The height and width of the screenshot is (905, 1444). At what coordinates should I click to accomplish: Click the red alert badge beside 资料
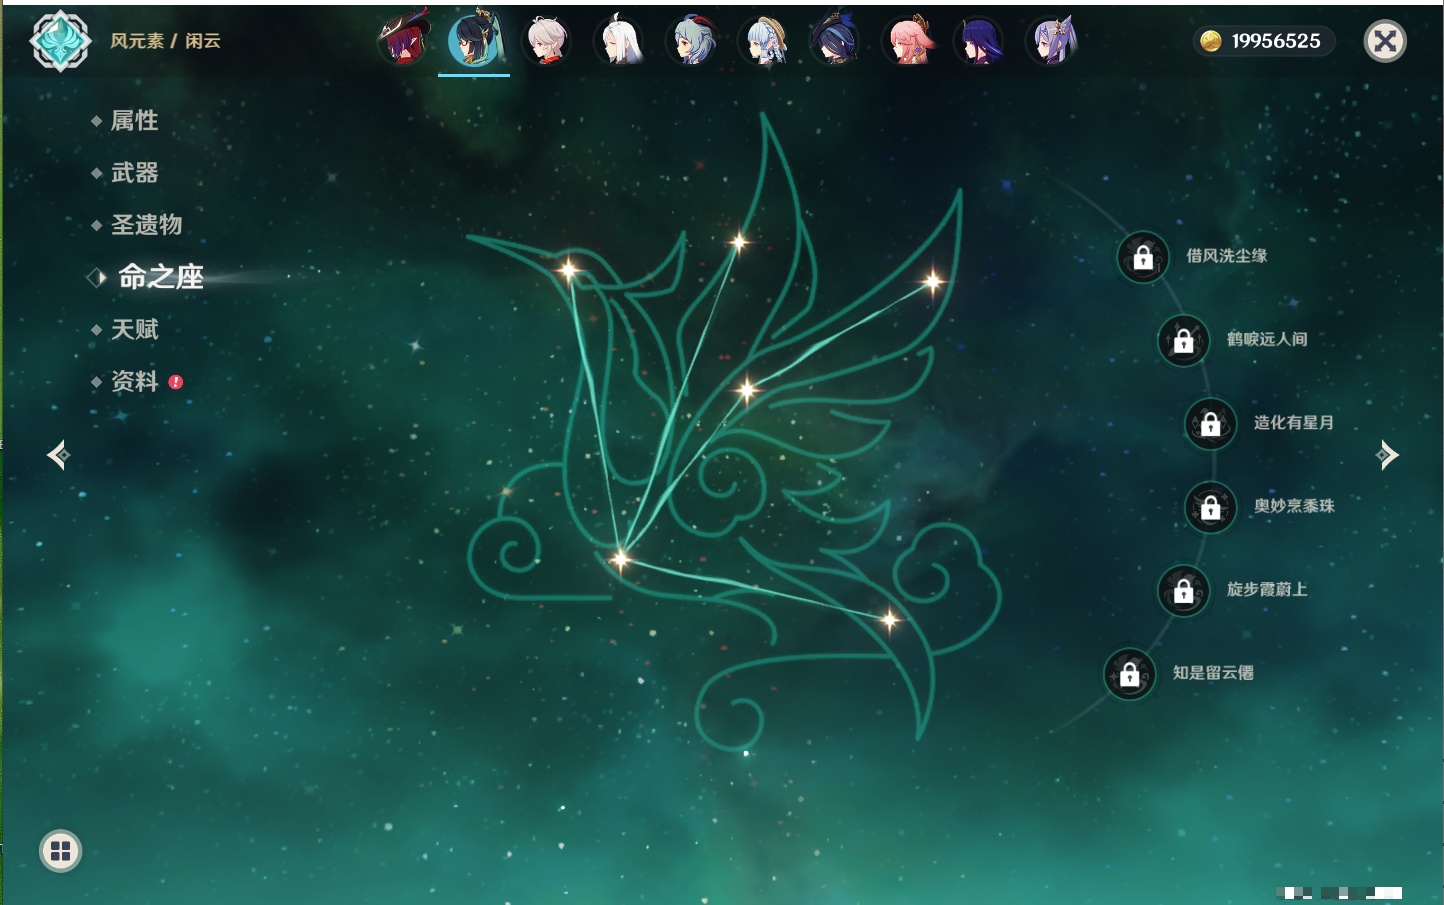tap(176, 382)
